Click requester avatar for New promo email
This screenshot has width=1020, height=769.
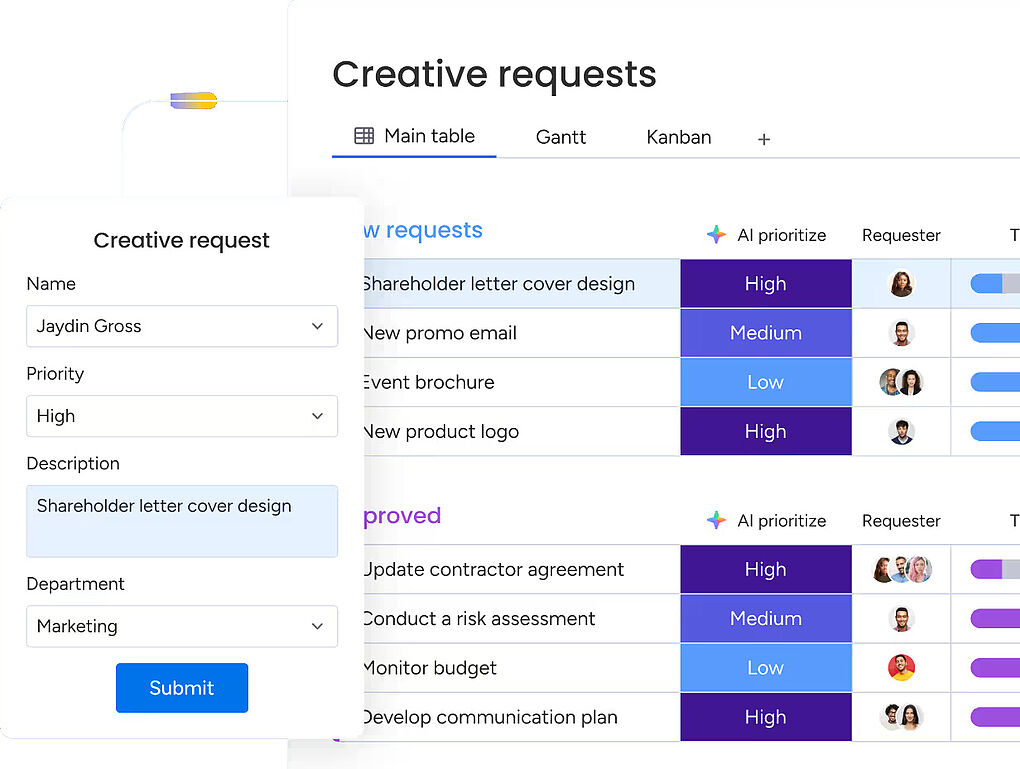[901, 333]
